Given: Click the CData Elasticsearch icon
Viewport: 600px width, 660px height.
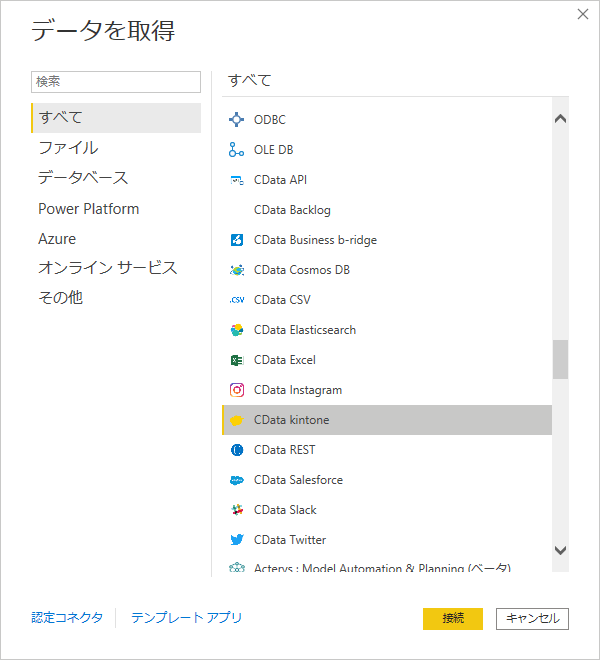Looking at the screenshot, I should (x=237, y=330).
